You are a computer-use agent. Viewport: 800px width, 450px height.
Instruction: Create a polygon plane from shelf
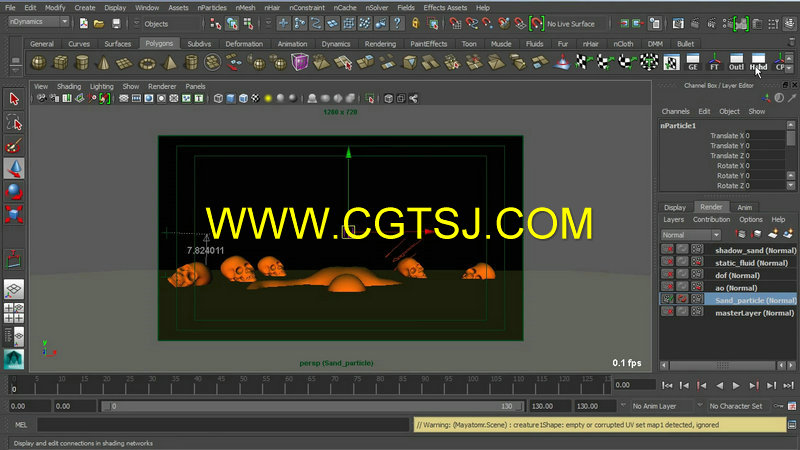point(125,63)
